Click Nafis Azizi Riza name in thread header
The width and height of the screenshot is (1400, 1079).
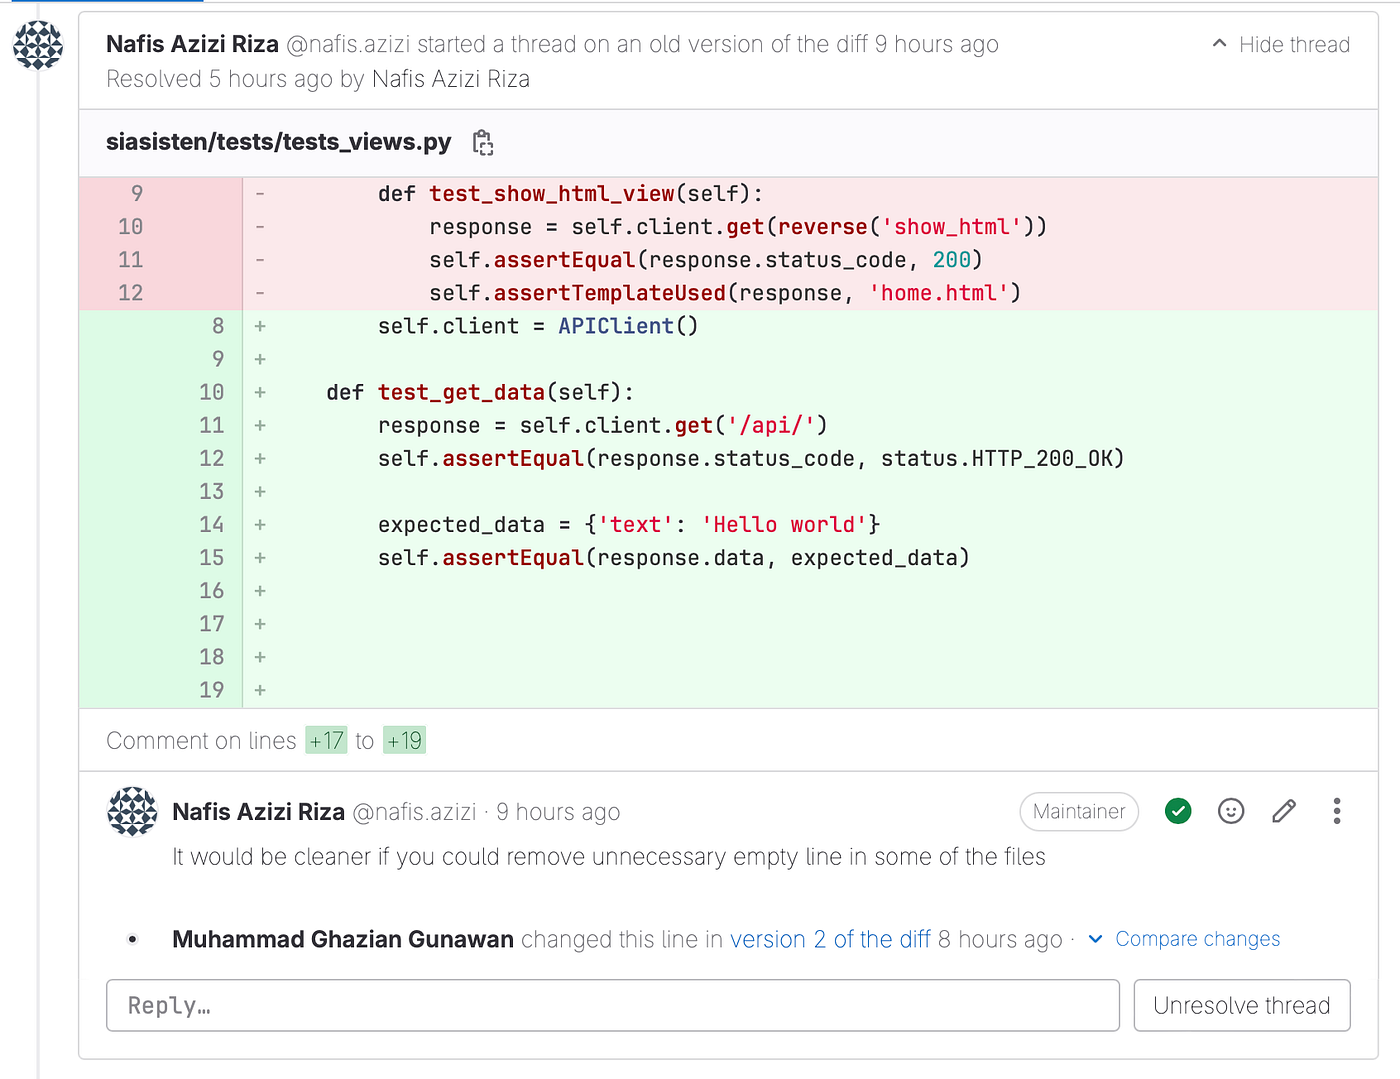(192, 45)
